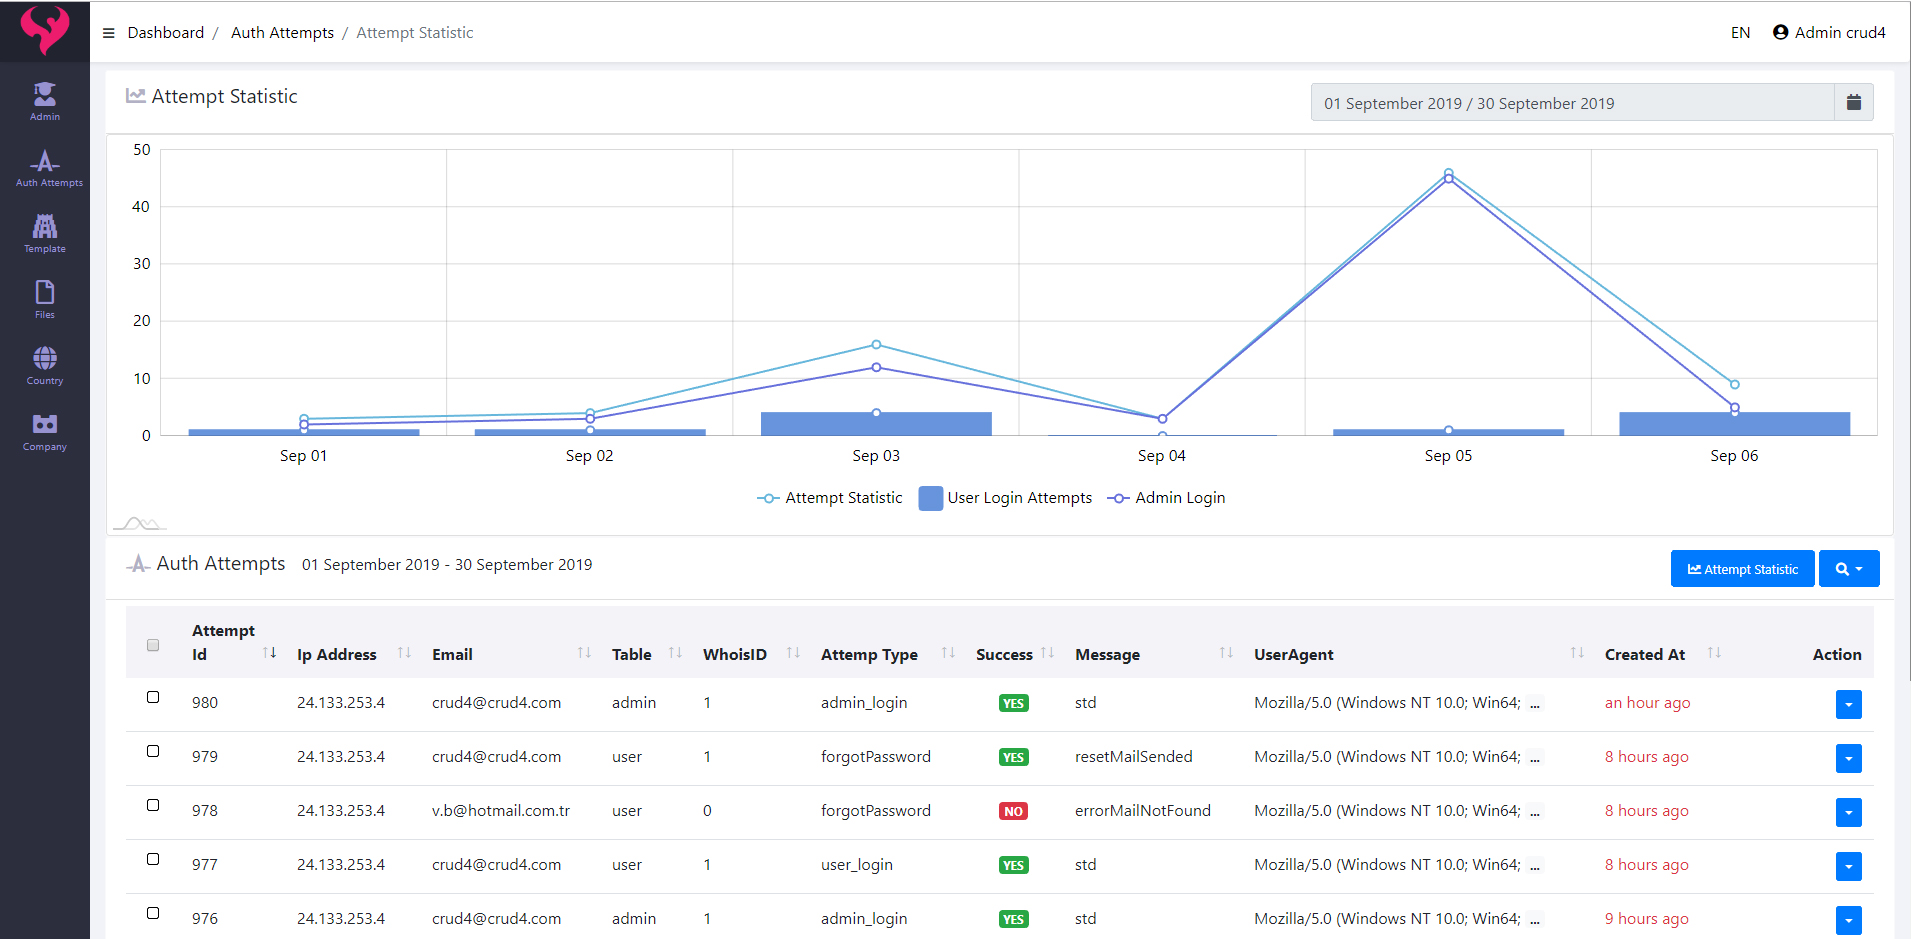Sort by Ip Address column arrows

click(404, 653)
